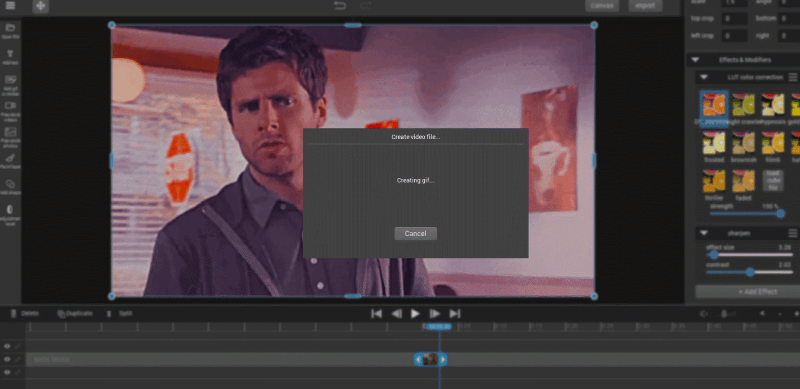800x389 pixels.
Task: Click the clip's left trim handle
Action: pos(418,359)
